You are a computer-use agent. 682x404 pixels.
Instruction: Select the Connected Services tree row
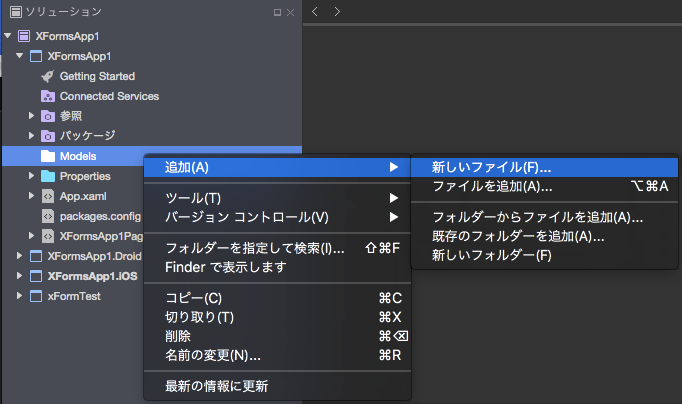click(x=152, y=96)
